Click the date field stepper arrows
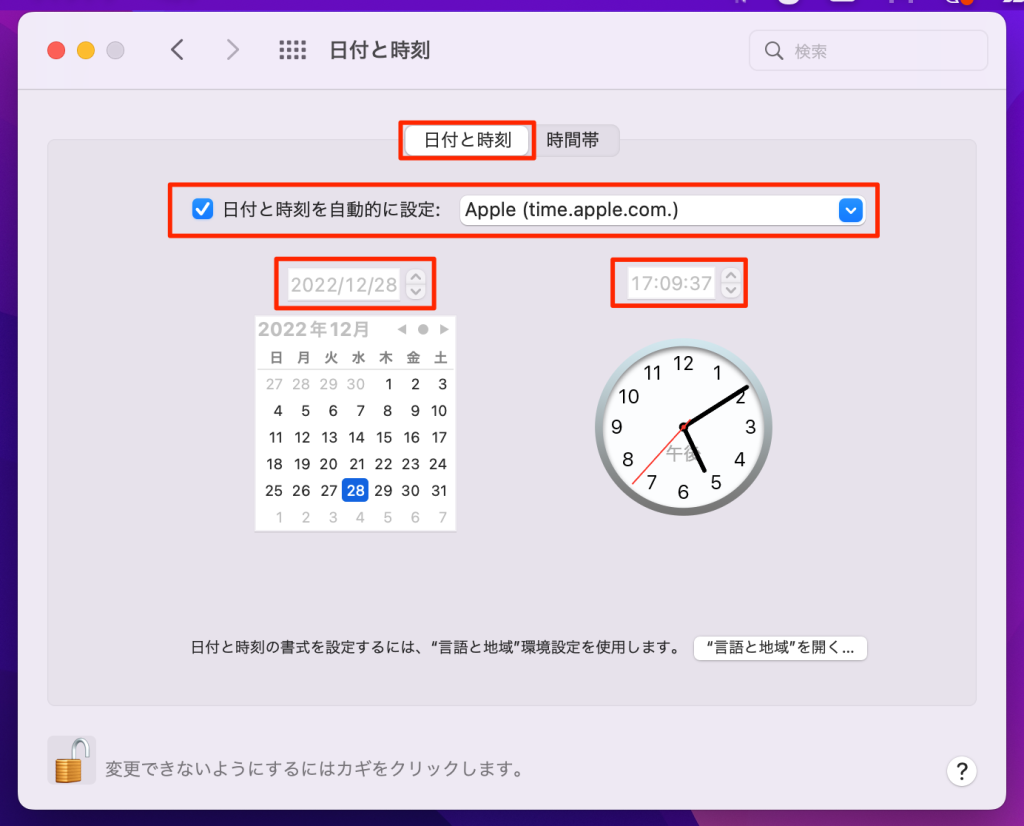Image resolution: width=1024 pixels, height=826 pixels. pos(416,284)
